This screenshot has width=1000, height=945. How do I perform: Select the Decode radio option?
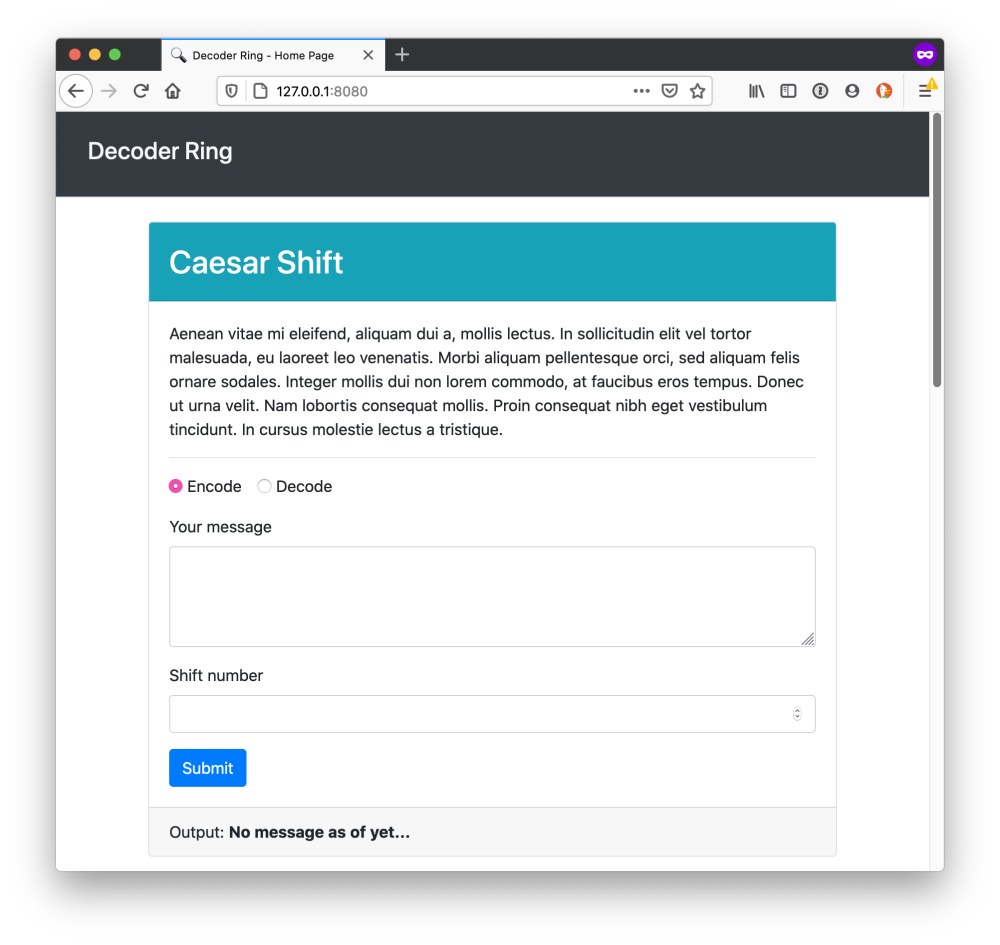click(x=264, y=487)
